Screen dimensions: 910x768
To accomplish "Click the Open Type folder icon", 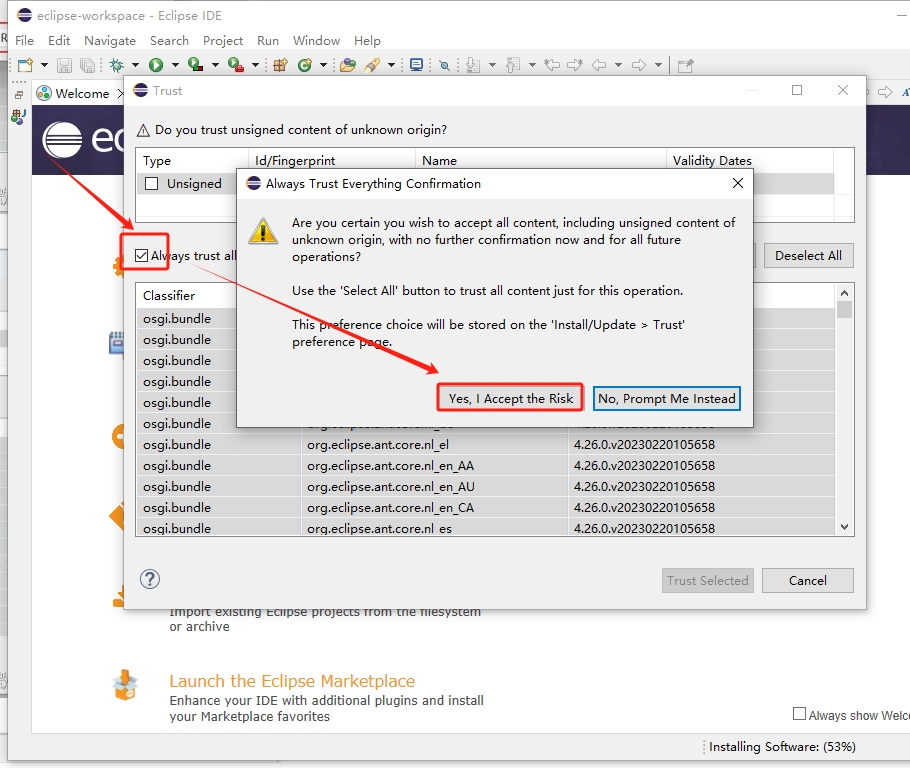I will [348, 65].
